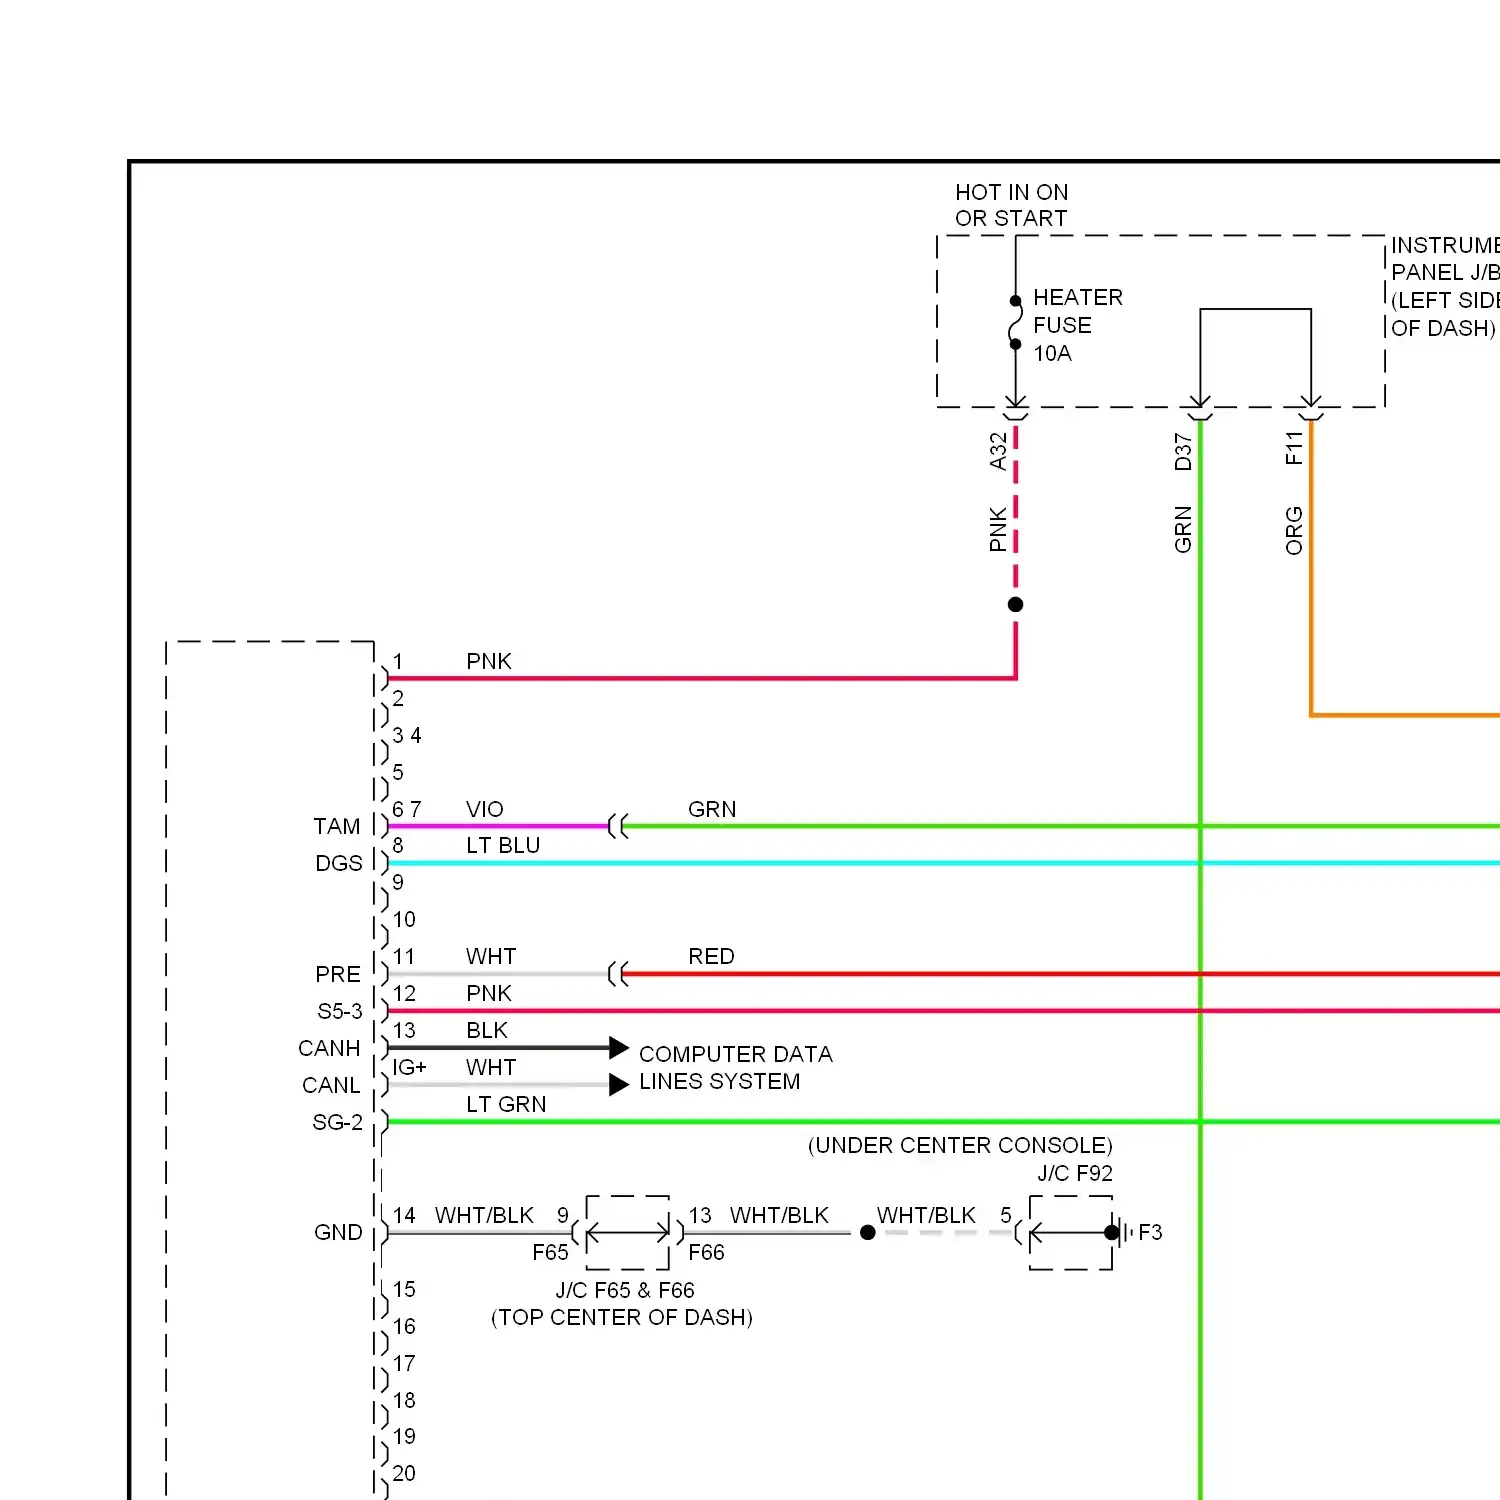The image size is (1500, 1500).
Task: Click the IG+ pin label
Action: (409, 1067)
